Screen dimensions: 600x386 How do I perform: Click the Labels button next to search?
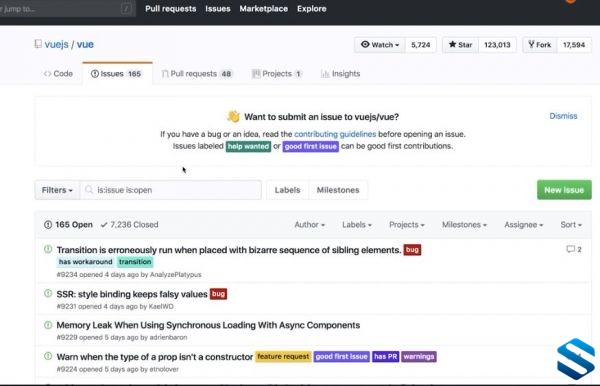click(287, 190)
